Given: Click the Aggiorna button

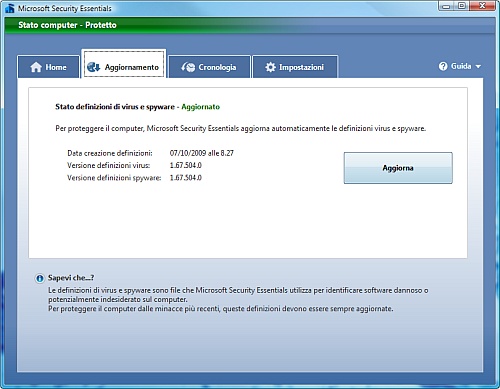Looking at the screenshot, I should [x=398, y=168].
